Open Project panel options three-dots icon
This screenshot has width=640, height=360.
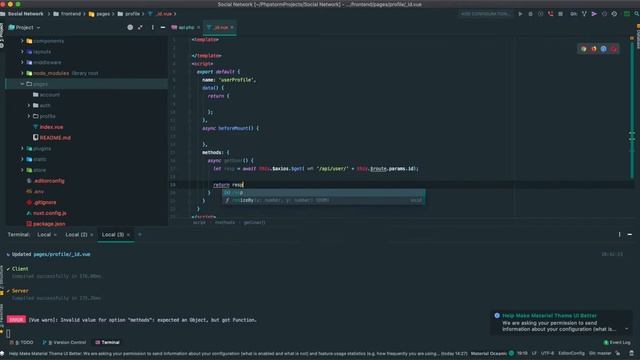click(153, 27)
